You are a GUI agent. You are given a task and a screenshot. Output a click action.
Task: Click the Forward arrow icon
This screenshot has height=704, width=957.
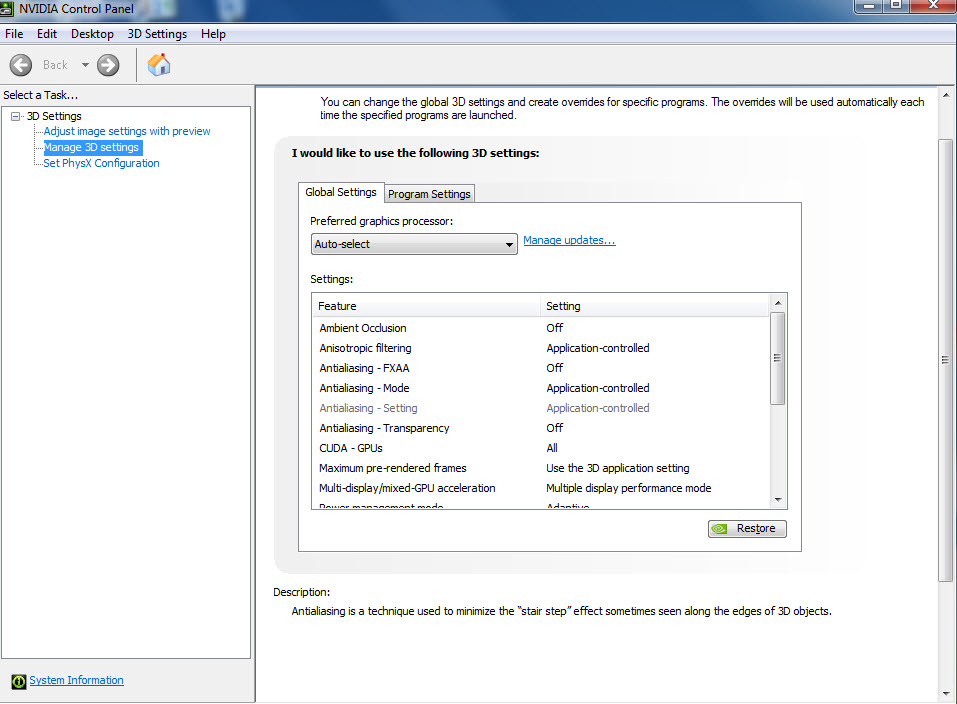tap(108, 65)
